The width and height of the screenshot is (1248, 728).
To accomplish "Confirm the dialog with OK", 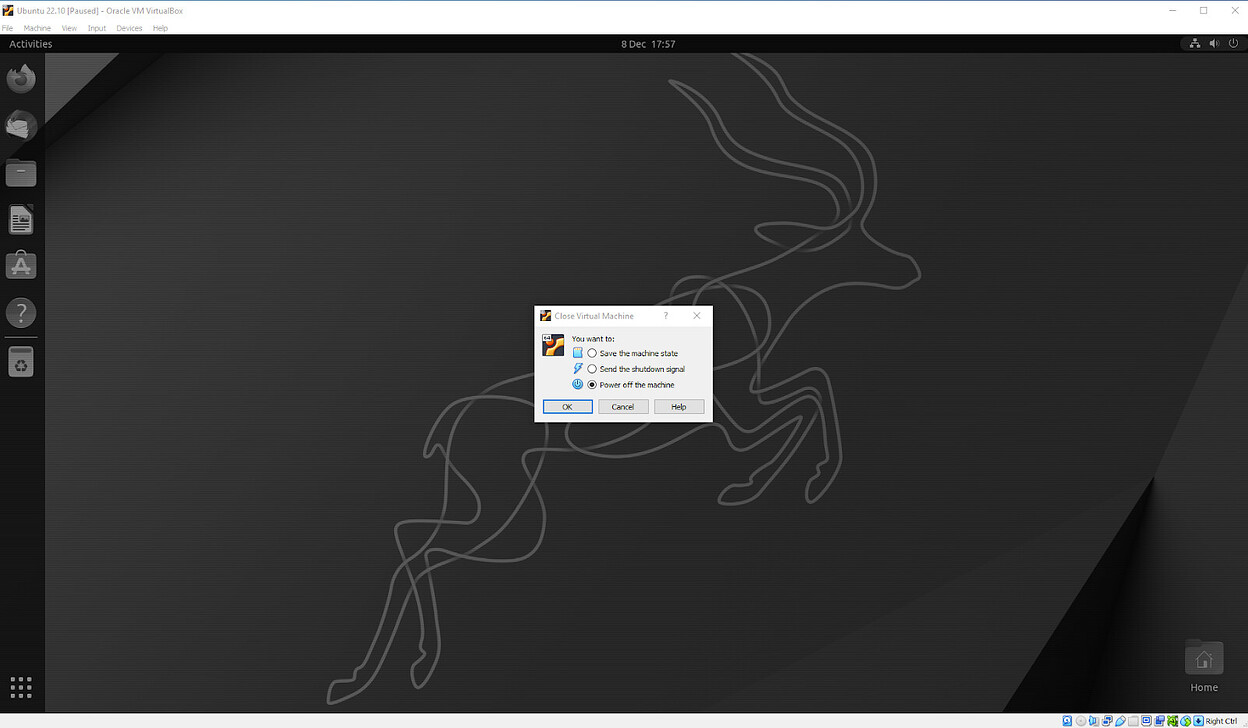I will 567,406.
